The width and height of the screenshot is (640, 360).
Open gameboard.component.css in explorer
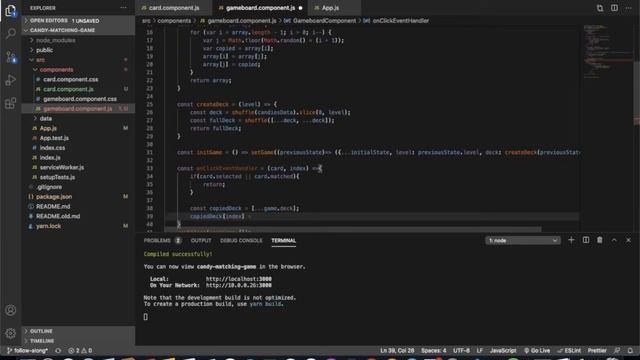pos(78,99)
